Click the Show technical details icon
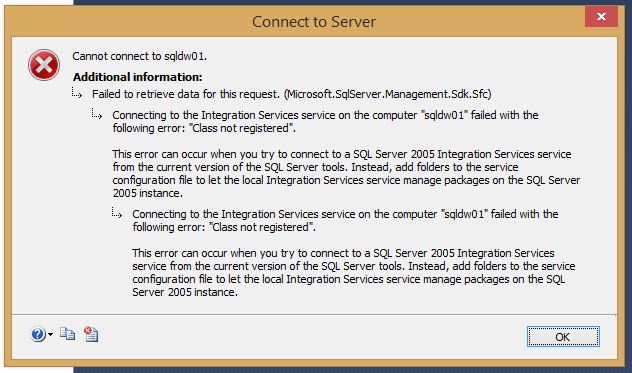Image resolution: width=632 pixels, height=373 pixels. point(91,334)
